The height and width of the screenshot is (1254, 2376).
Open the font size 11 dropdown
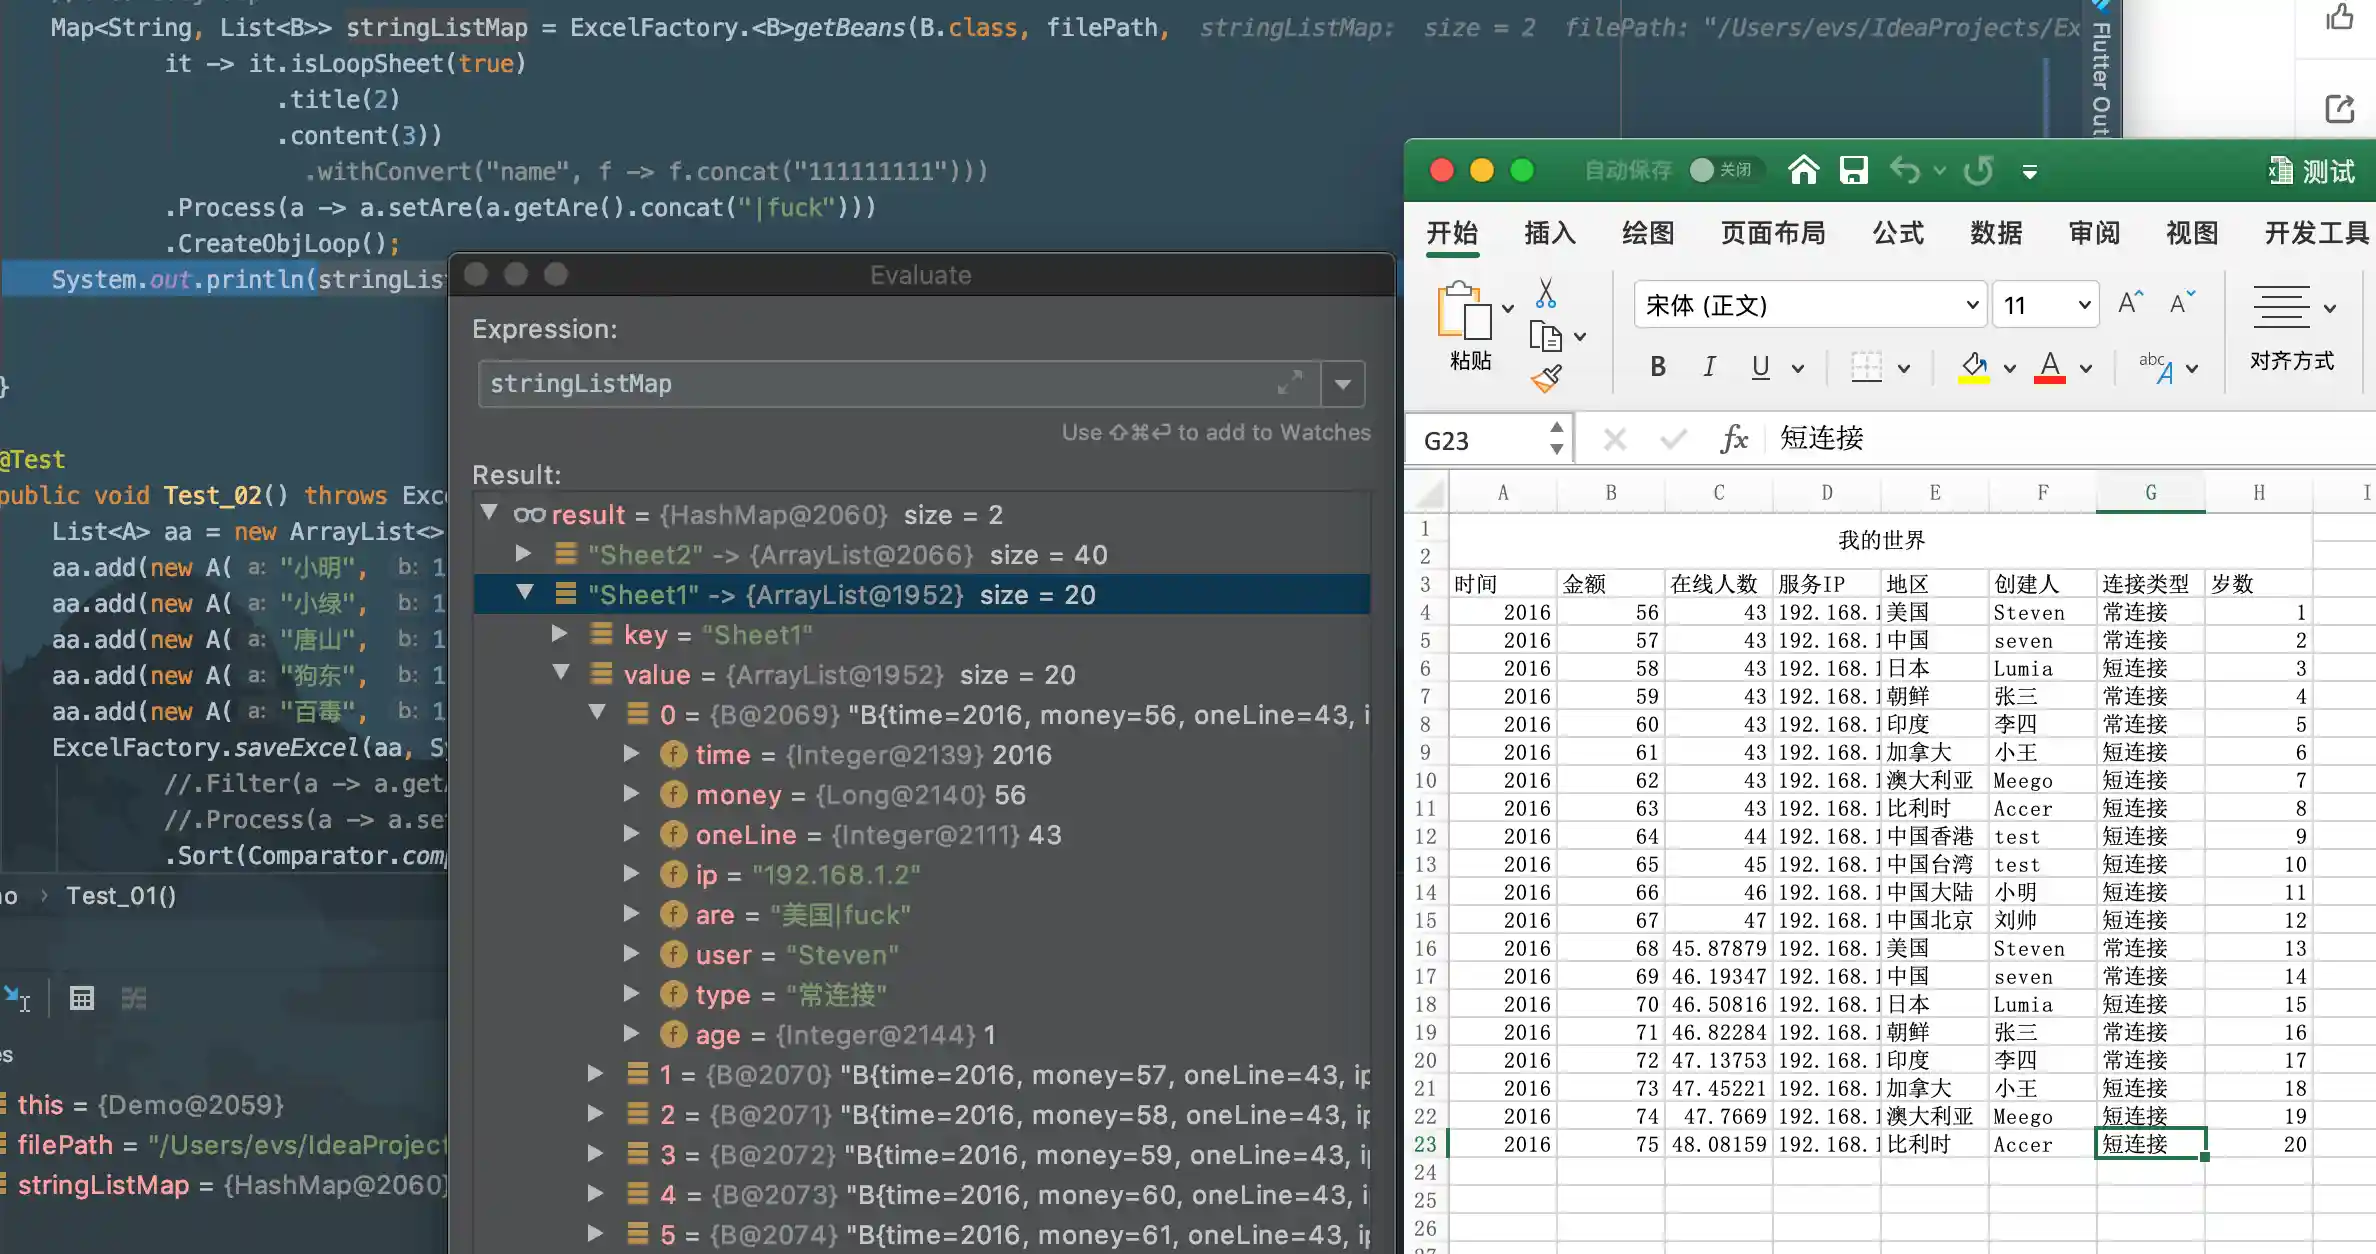pos(2084,305)
